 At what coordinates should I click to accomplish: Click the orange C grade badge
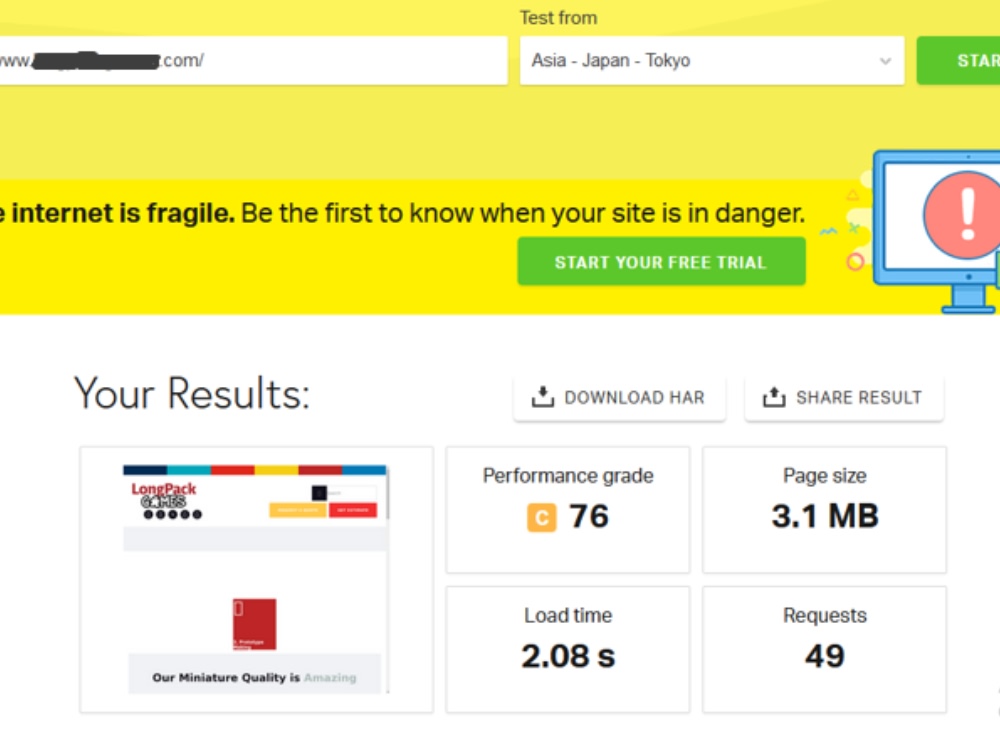click(541, 517)
